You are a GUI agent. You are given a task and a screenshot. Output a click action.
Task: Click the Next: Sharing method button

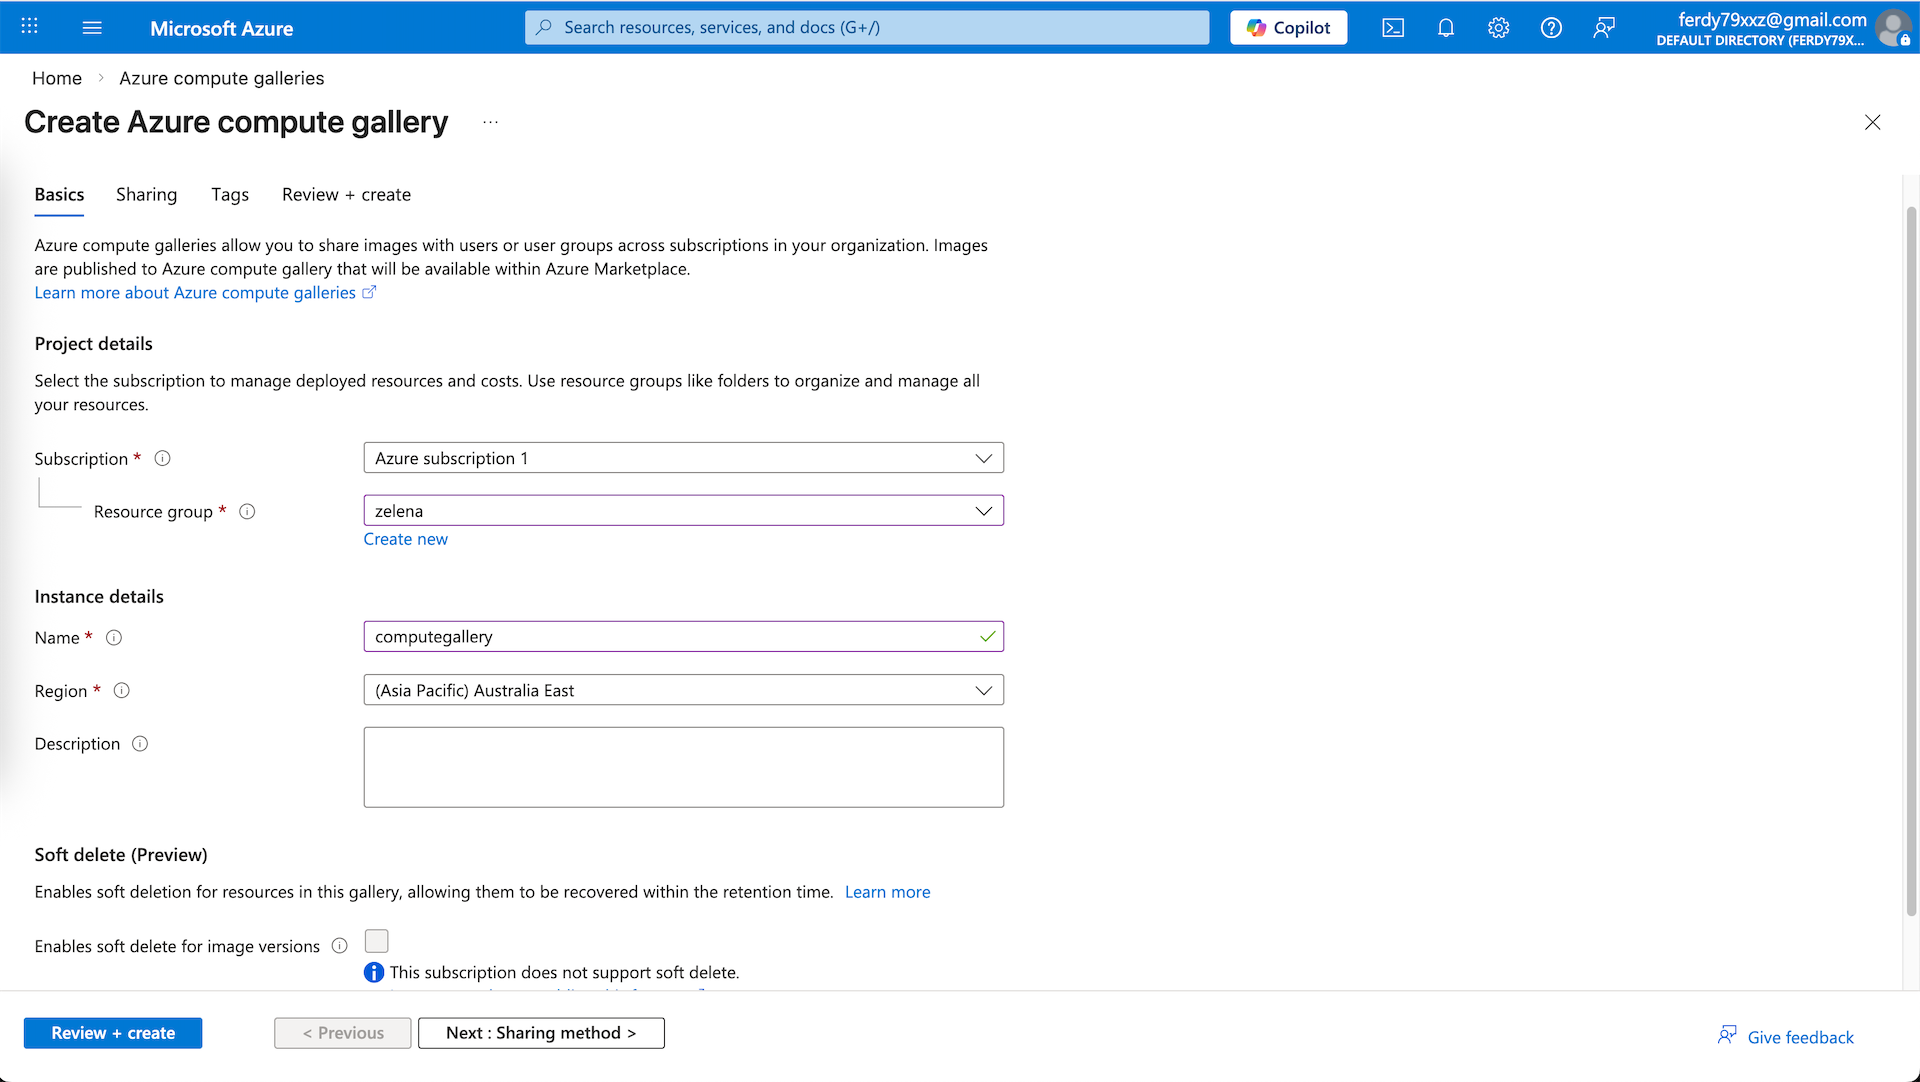[541, 1033]
